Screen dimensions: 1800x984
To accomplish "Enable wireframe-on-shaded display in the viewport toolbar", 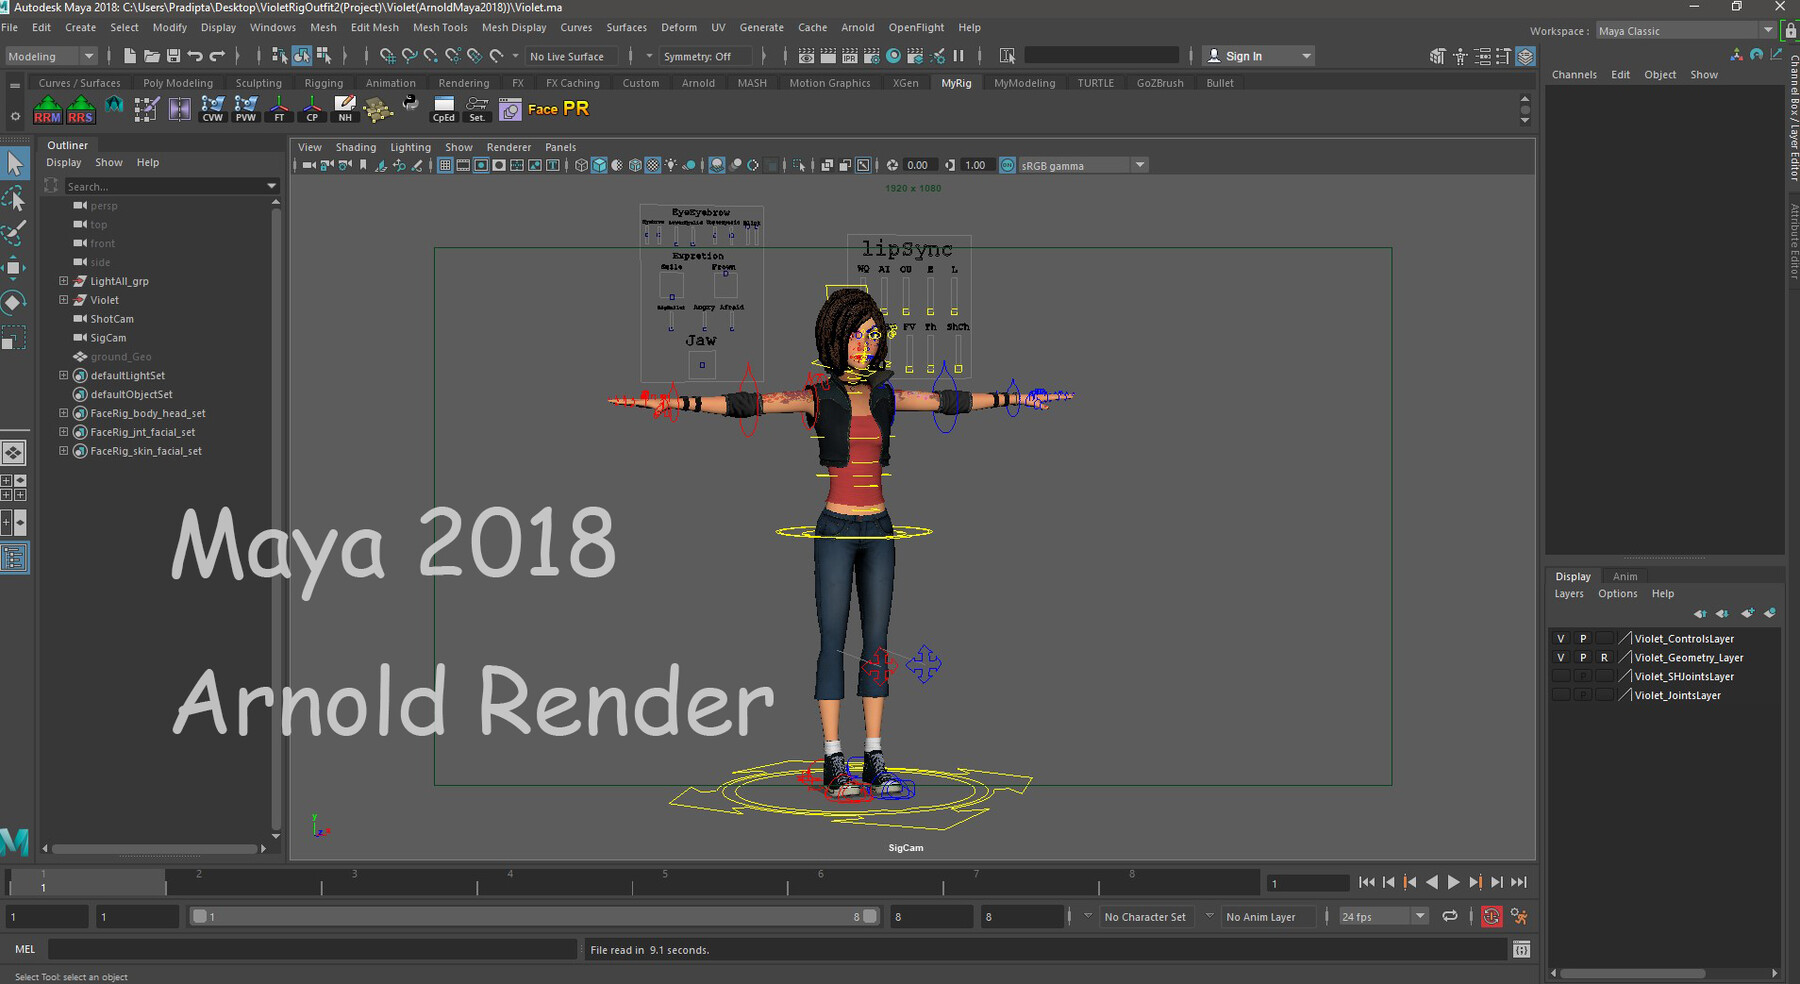I will coord(634,165).
